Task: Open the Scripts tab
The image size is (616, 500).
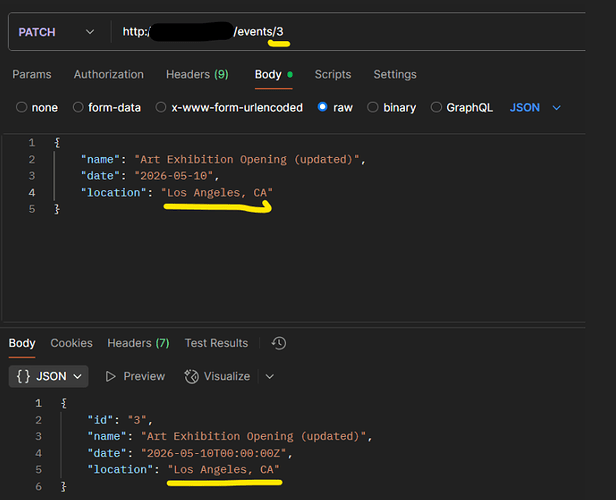Action: click(x=333, y=74)
